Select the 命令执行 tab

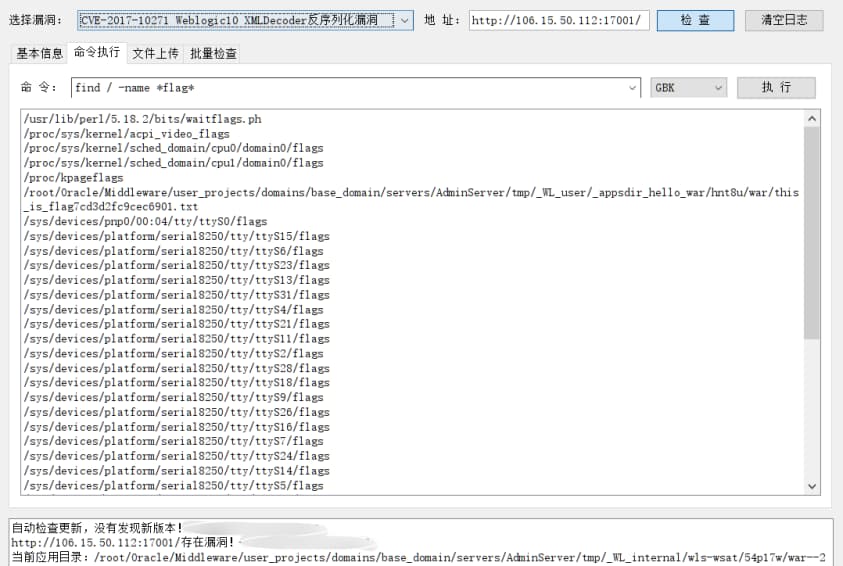click(x=97, y=52)
